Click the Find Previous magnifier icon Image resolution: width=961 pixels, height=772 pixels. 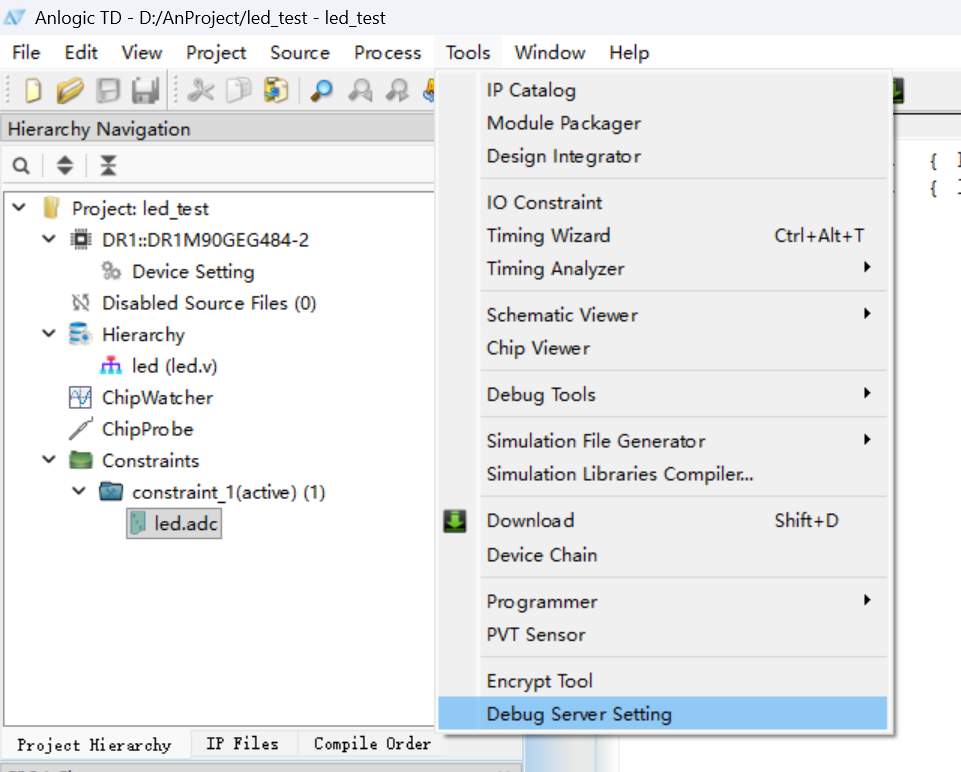(360, 90)
